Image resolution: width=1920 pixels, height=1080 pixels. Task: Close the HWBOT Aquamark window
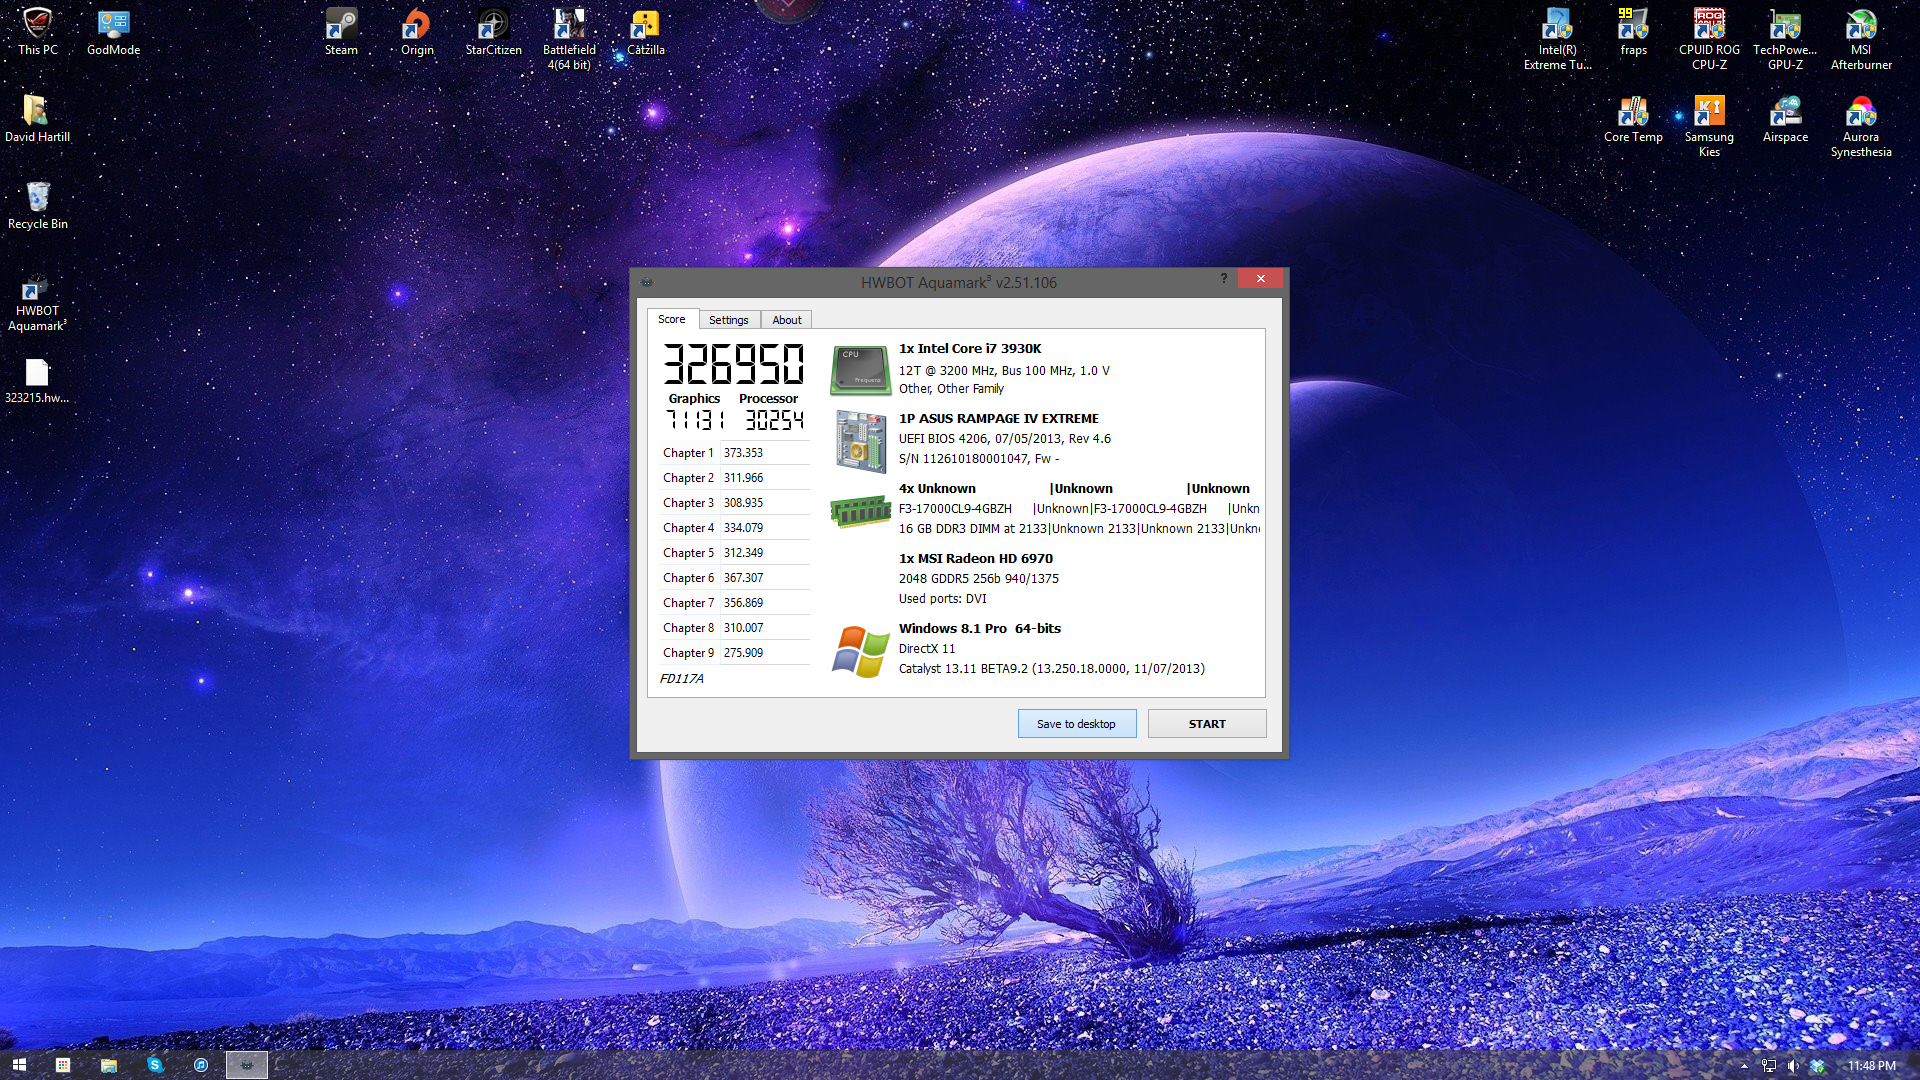[1260, 278]
